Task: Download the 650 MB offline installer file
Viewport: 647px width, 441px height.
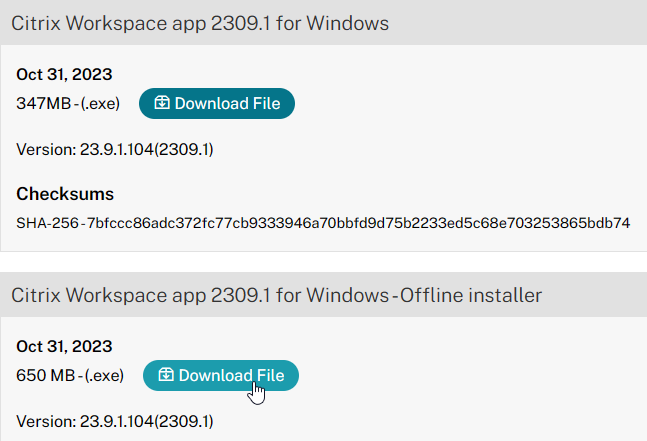Action: 221,375
